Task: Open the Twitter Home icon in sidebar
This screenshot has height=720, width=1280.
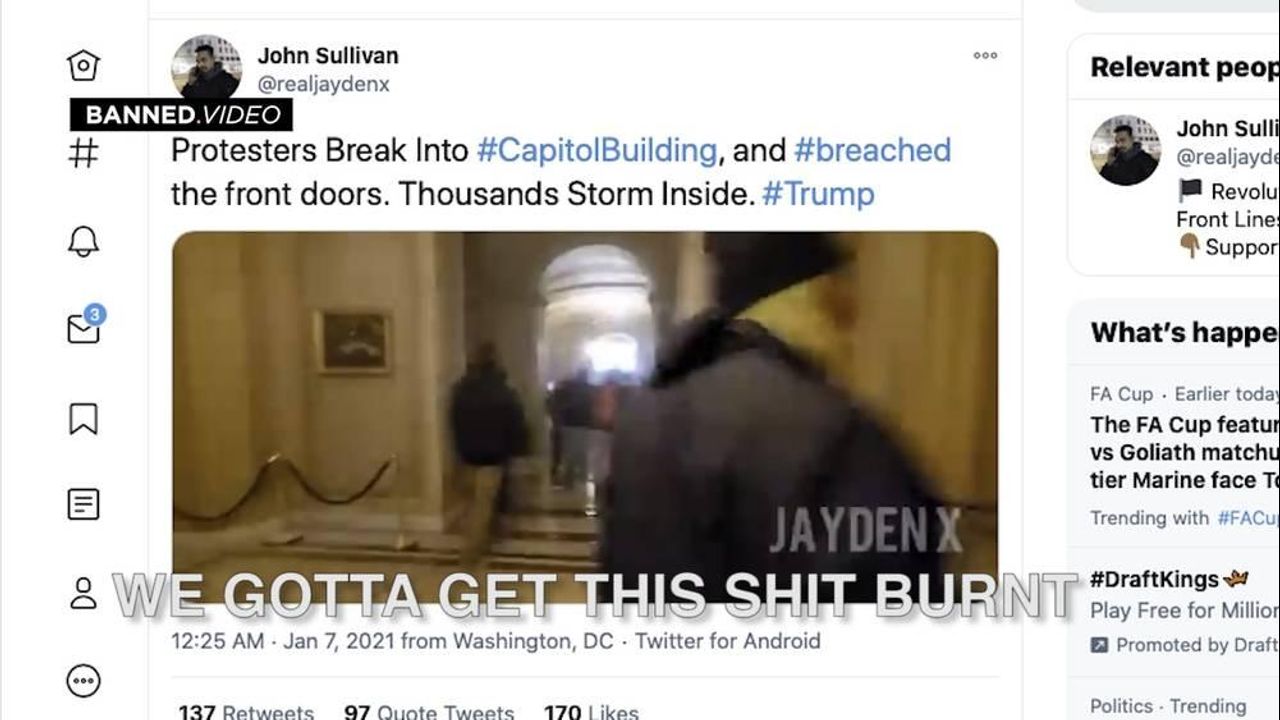Action: tap(83, 66)
